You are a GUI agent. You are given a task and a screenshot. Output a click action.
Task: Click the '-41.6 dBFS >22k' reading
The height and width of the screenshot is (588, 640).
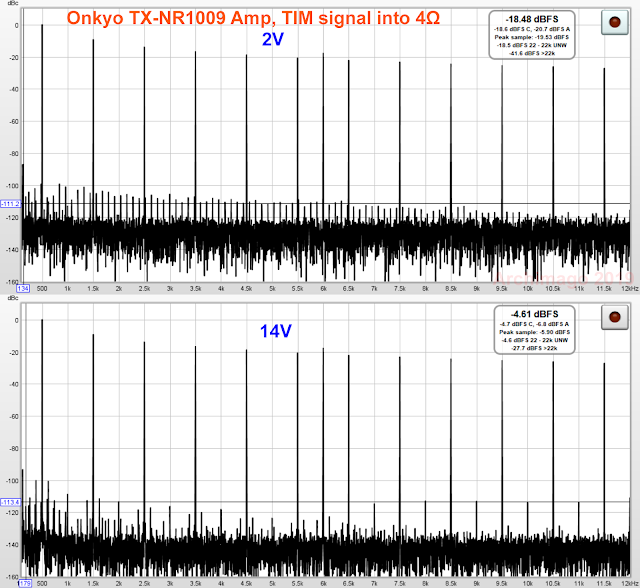point(532,53)
